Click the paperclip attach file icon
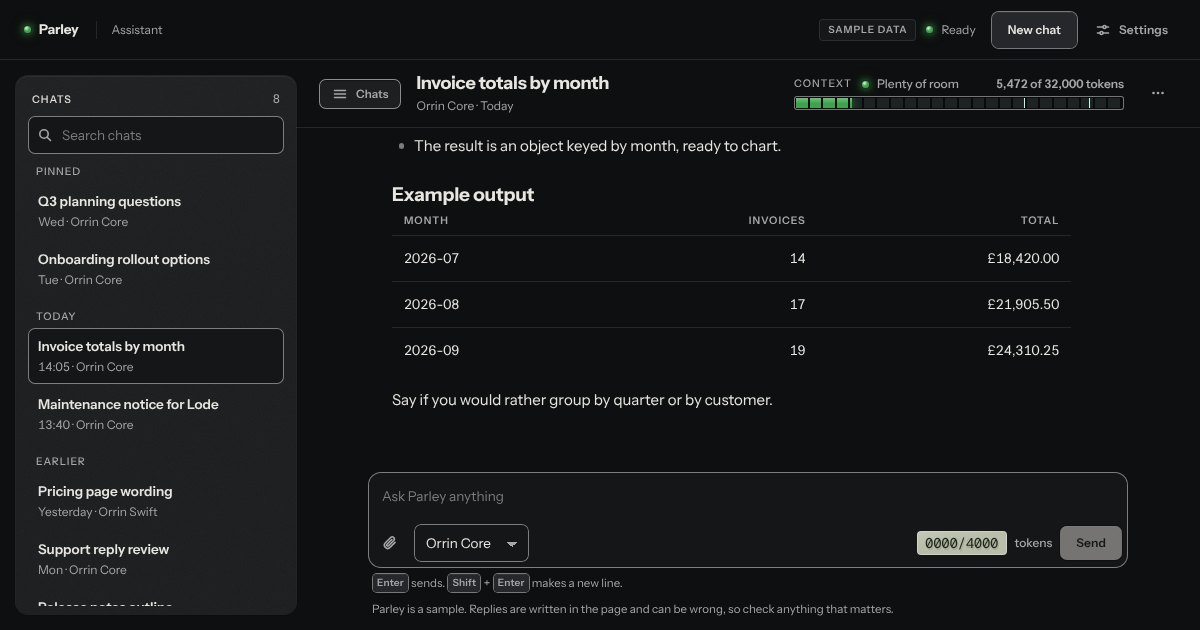Image resolution: width=1200 pixels, height=630 pixels. pos(390,543)
